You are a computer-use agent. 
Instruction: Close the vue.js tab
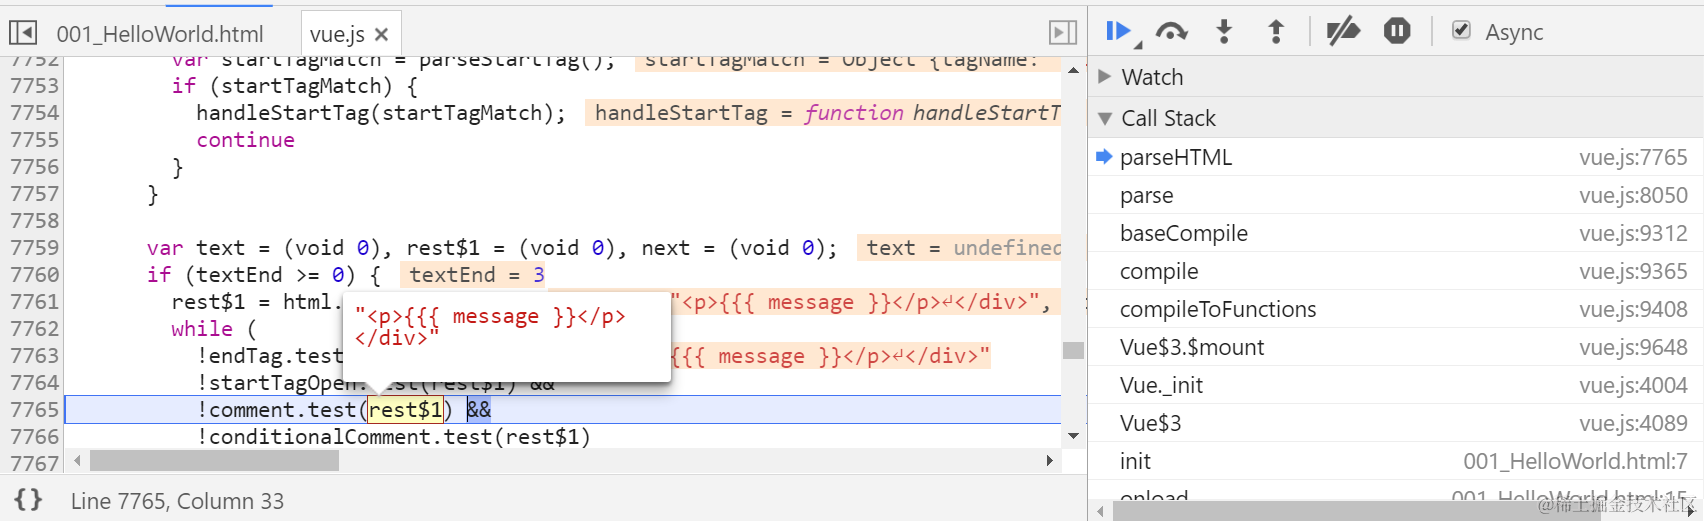click(x=381, y=34)
